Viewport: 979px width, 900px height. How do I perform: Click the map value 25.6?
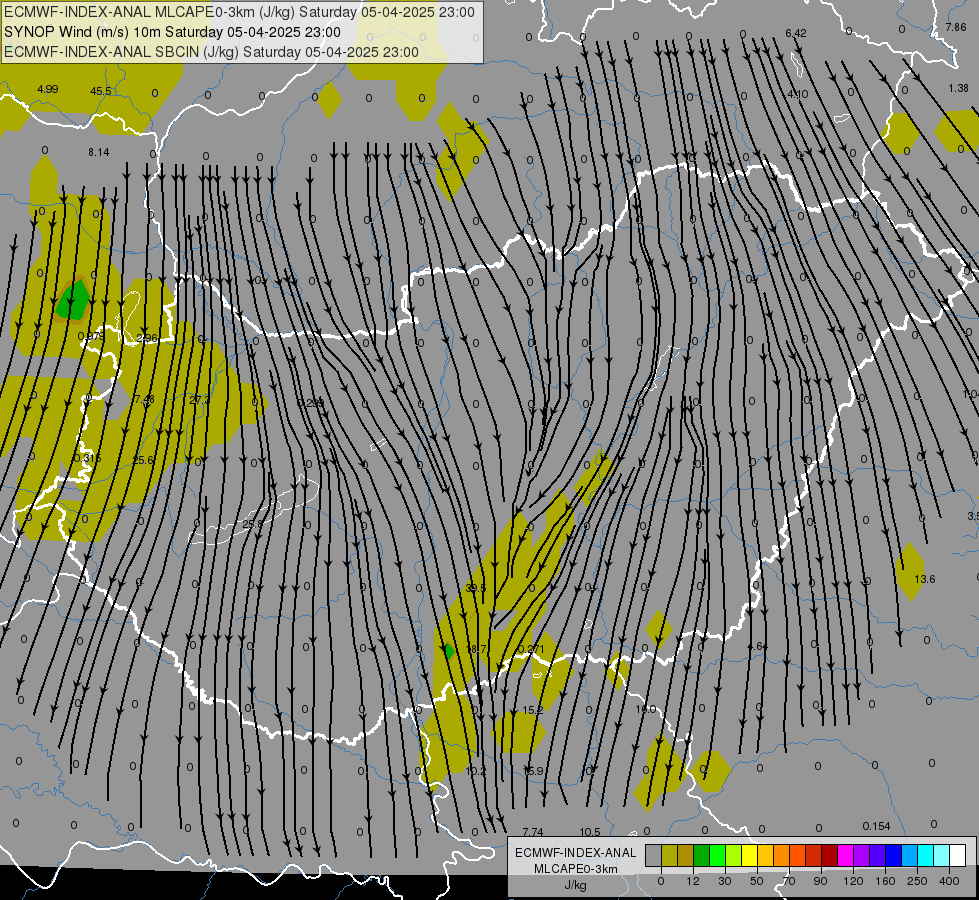click(143, 460)
